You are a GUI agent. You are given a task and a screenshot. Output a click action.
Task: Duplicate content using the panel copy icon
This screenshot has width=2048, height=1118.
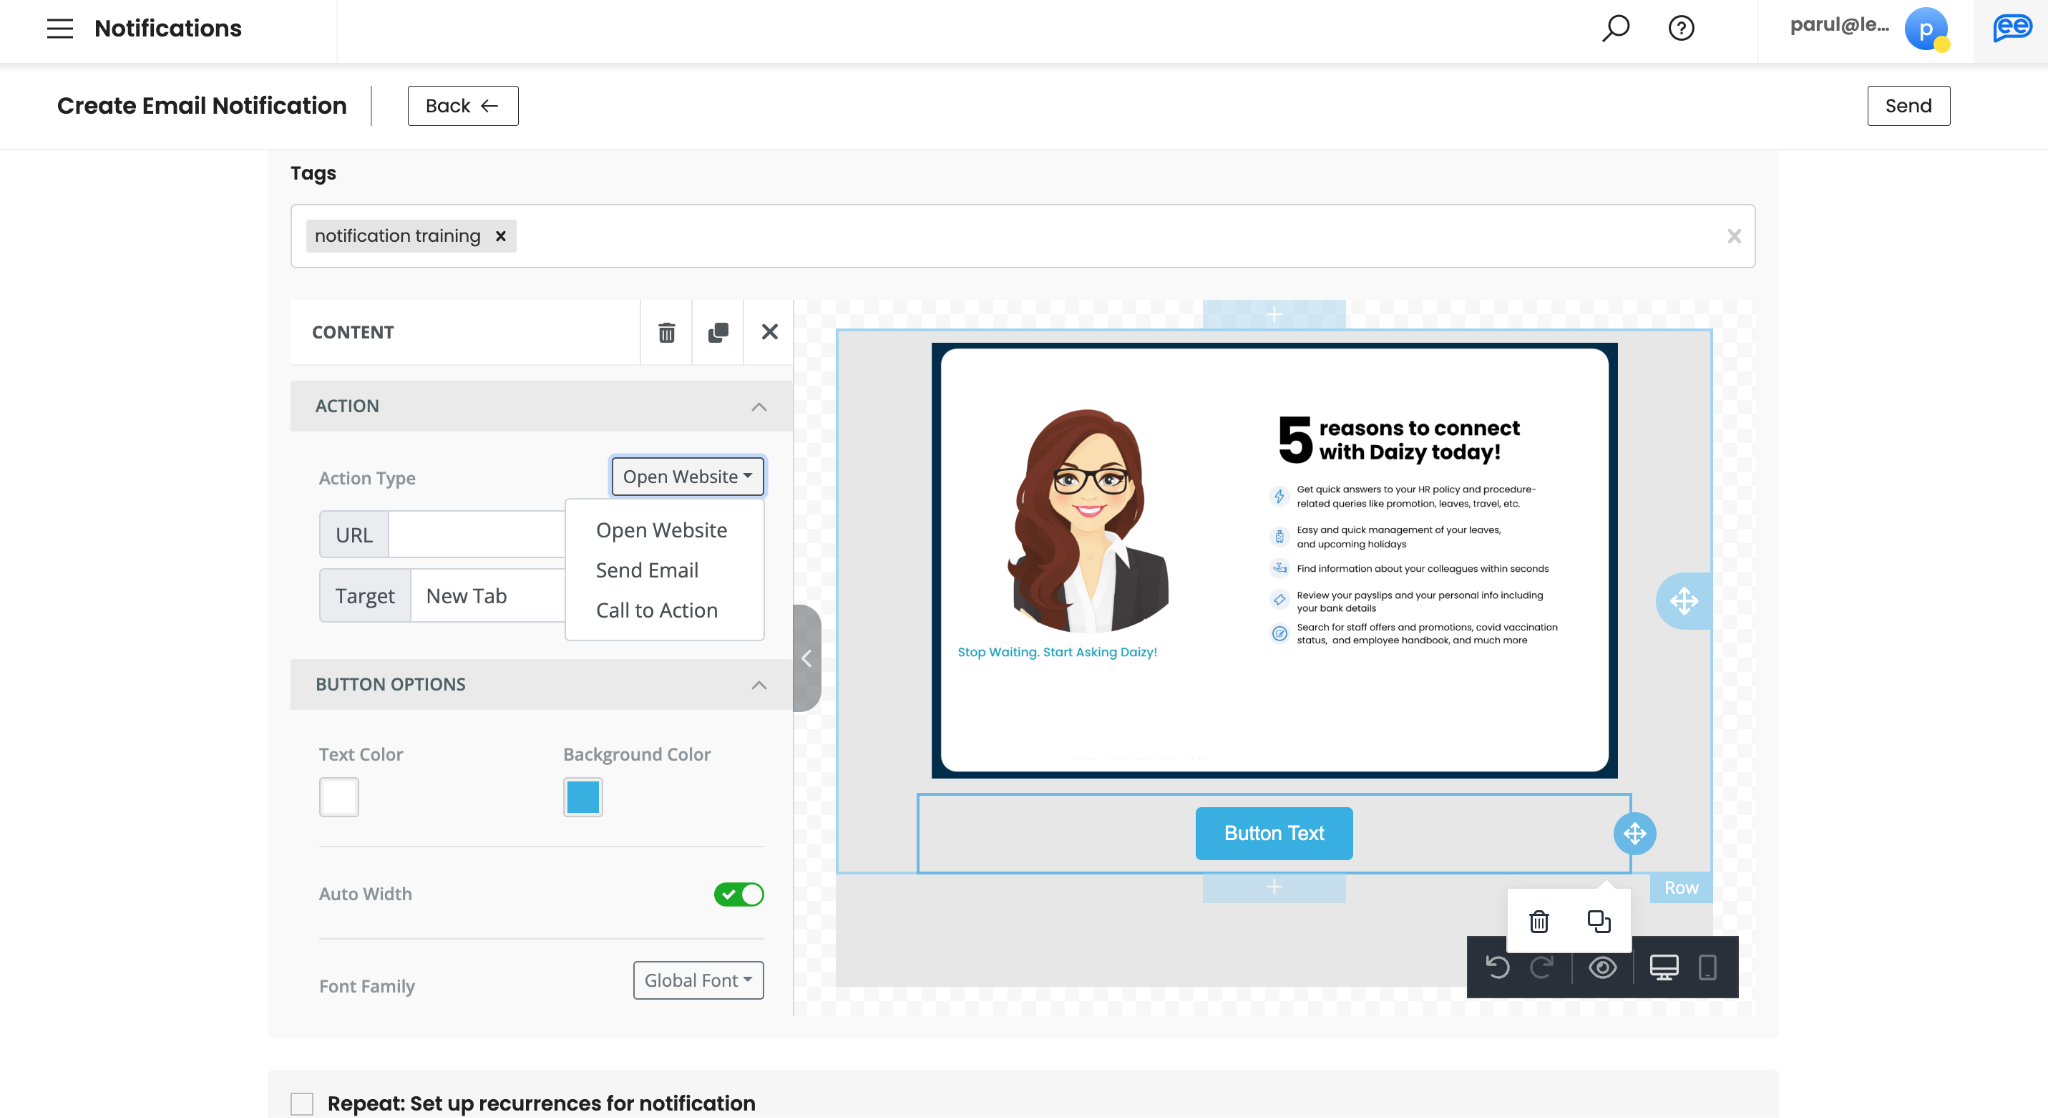(718, 332)
